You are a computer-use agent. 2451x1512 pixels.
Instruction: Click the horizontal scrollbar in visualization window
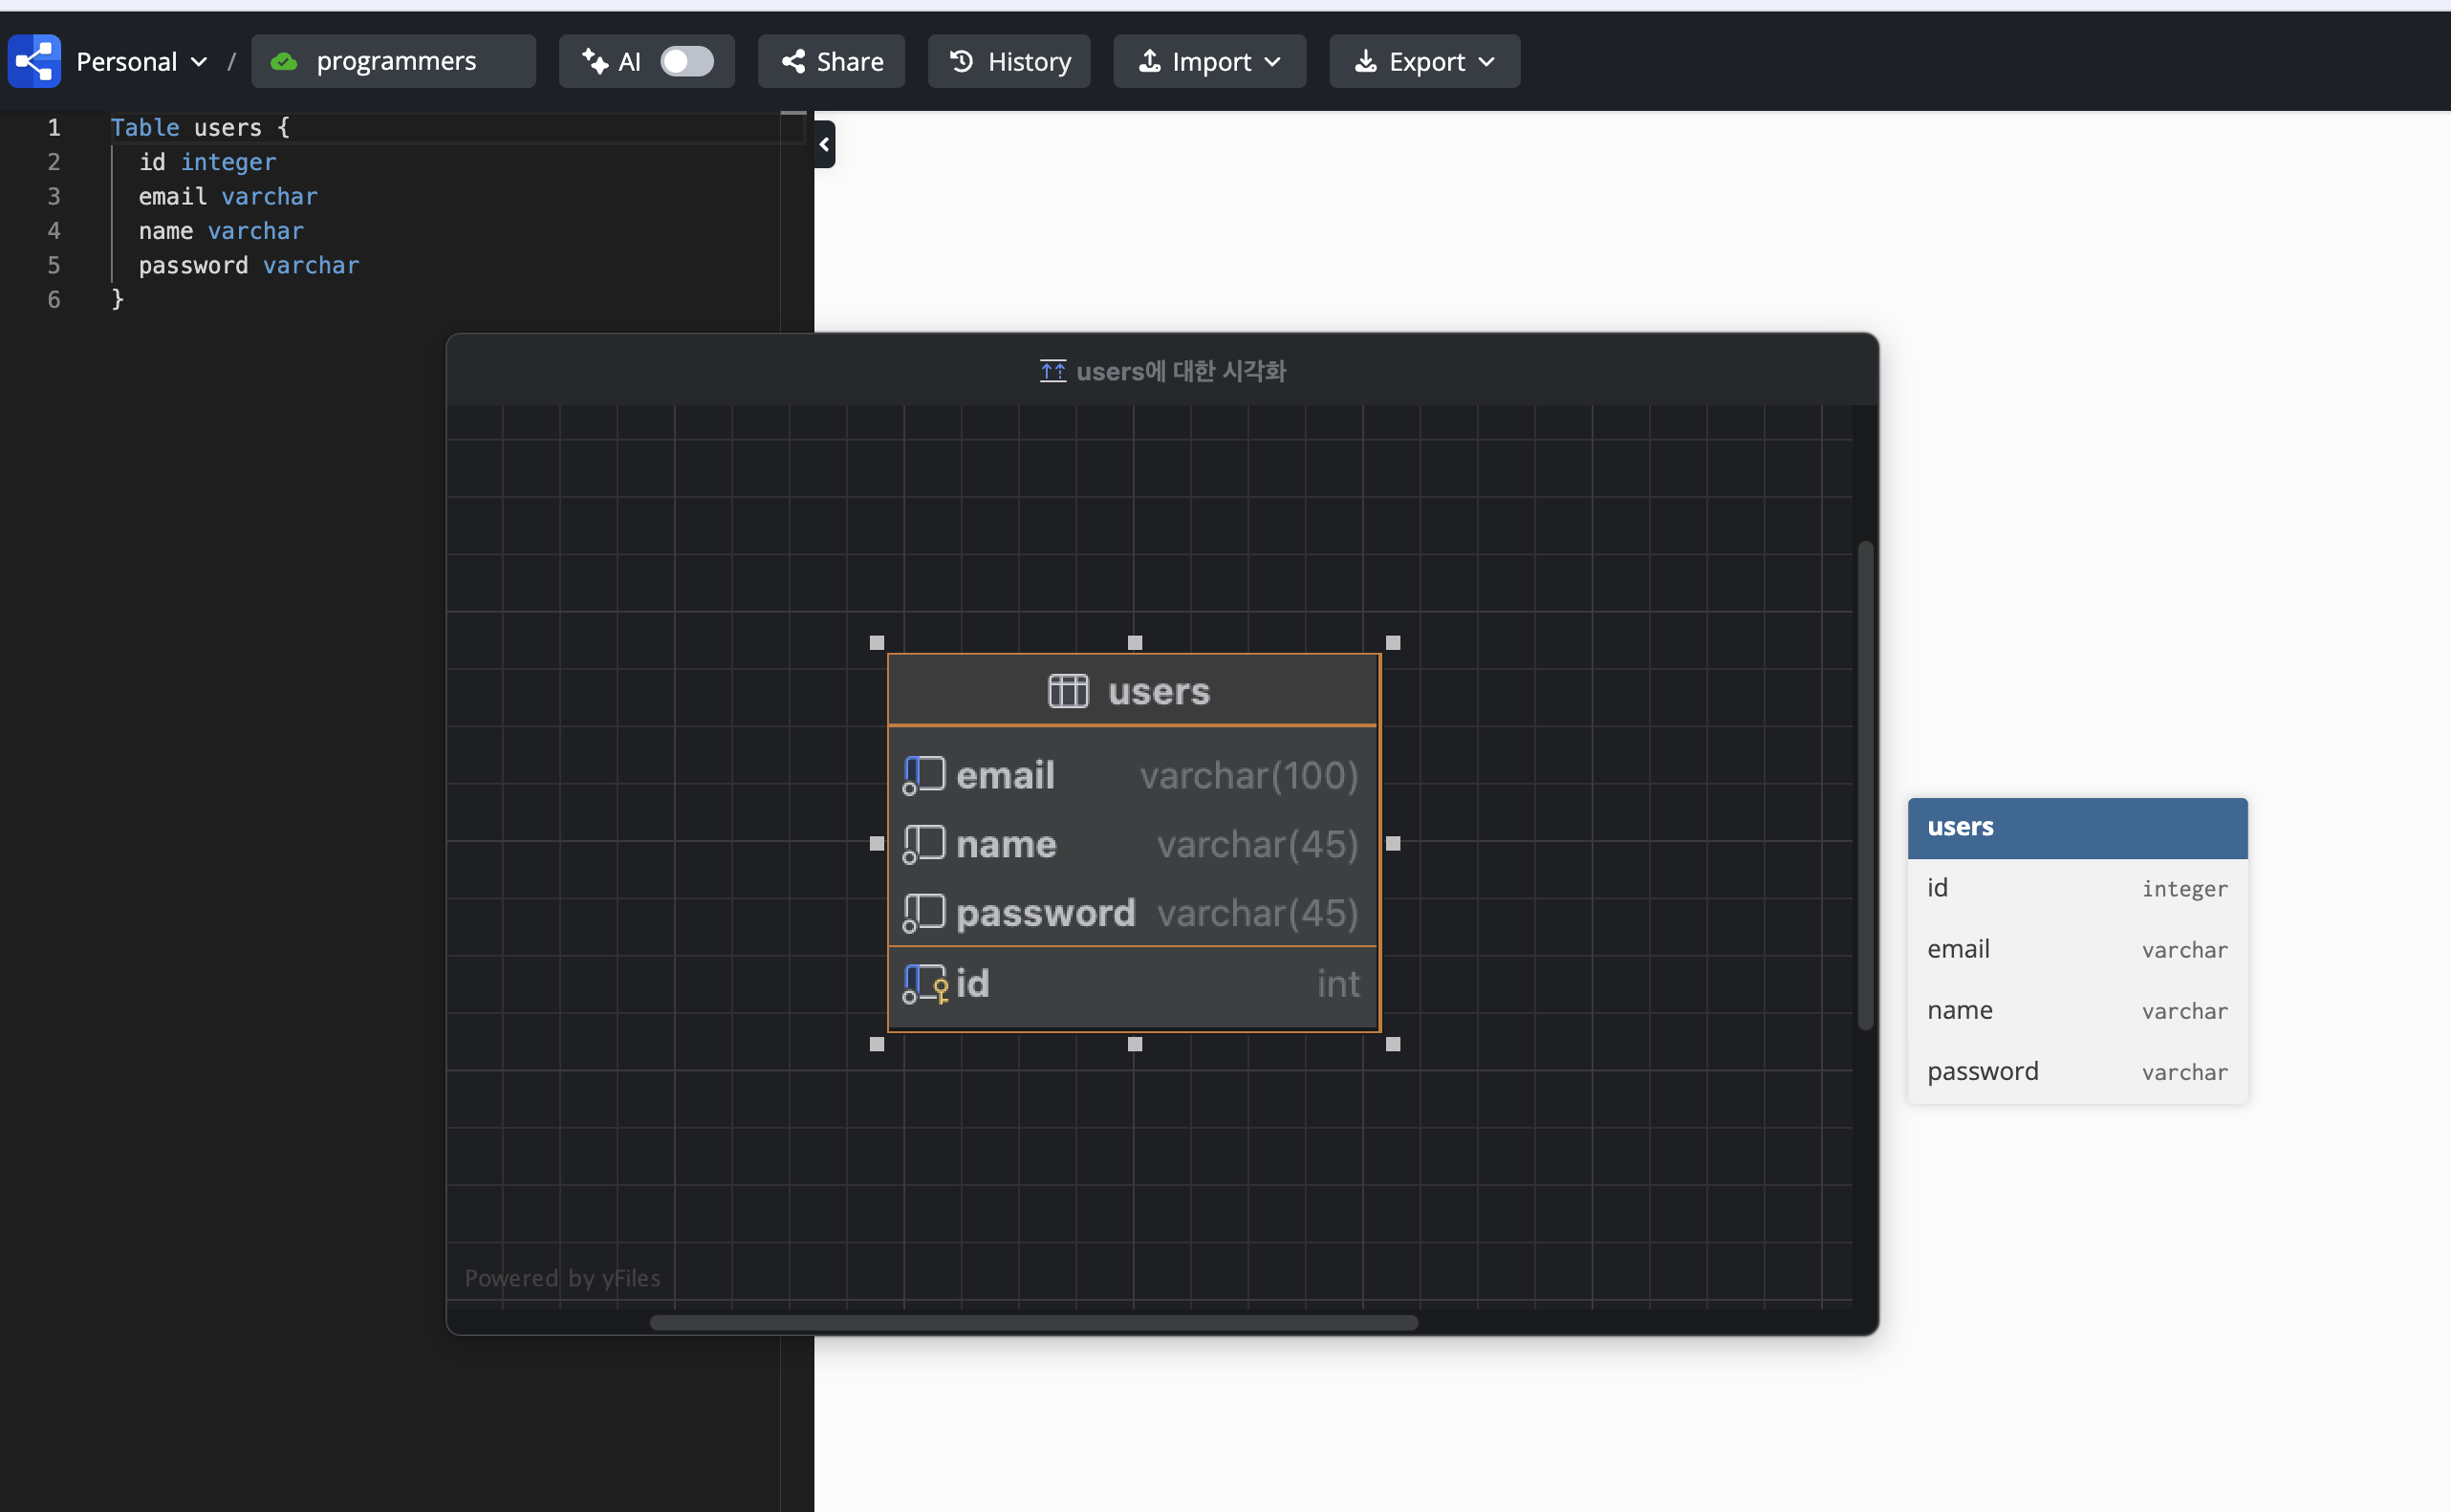[x=1033, y=1323]
